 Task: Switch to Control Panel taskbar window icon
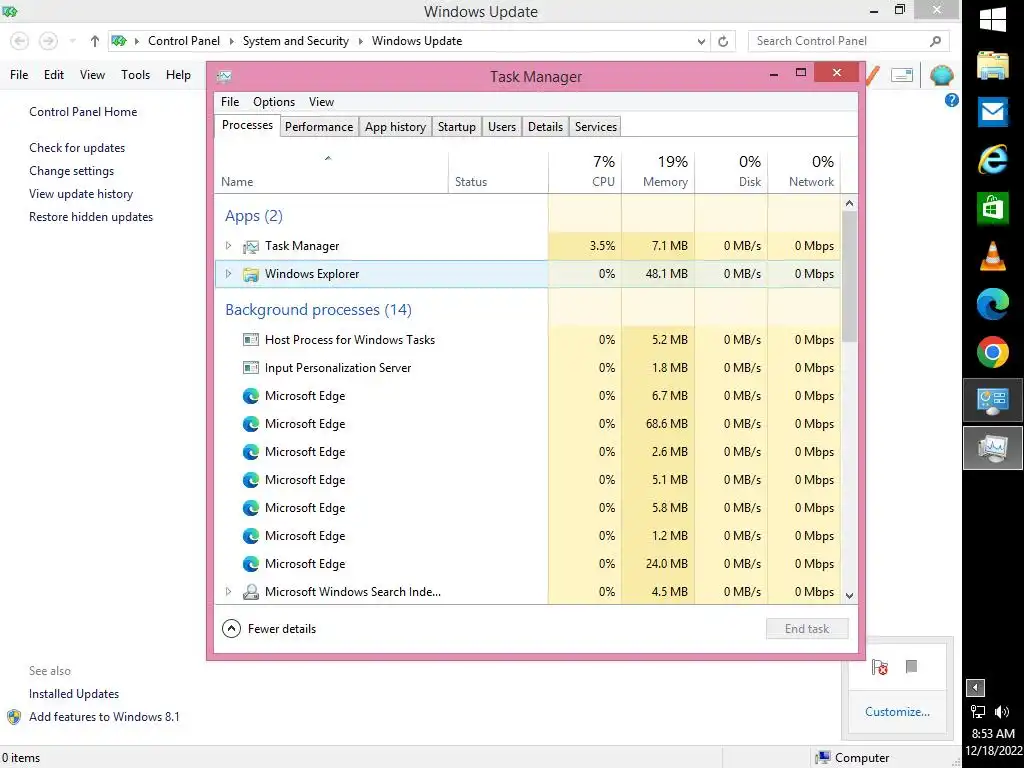[993, 400]
